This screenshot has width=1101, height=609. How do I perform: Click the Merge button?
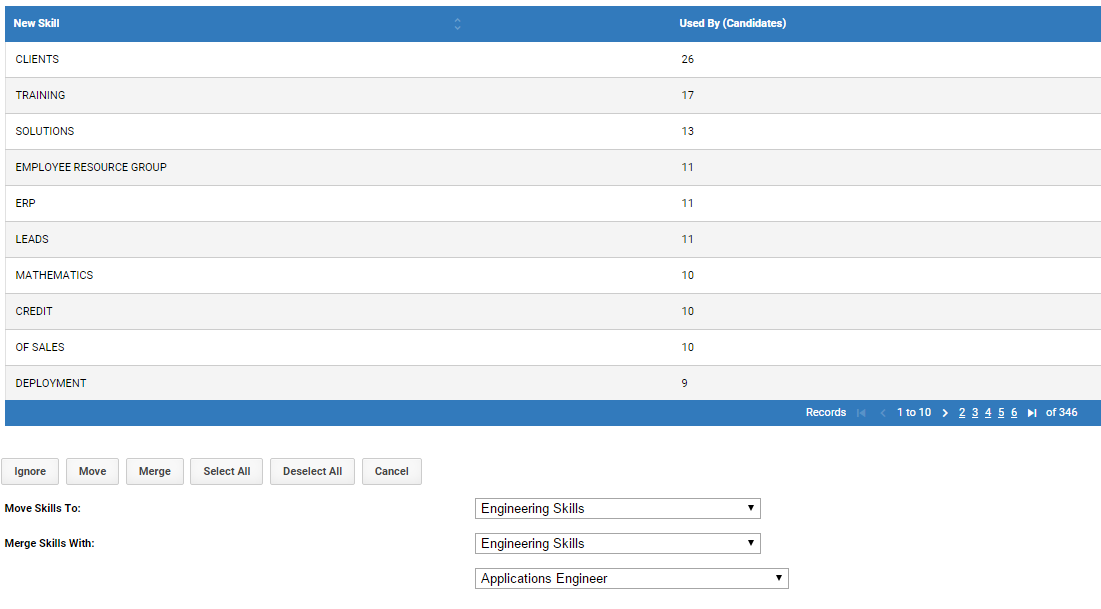pos(154,471)
